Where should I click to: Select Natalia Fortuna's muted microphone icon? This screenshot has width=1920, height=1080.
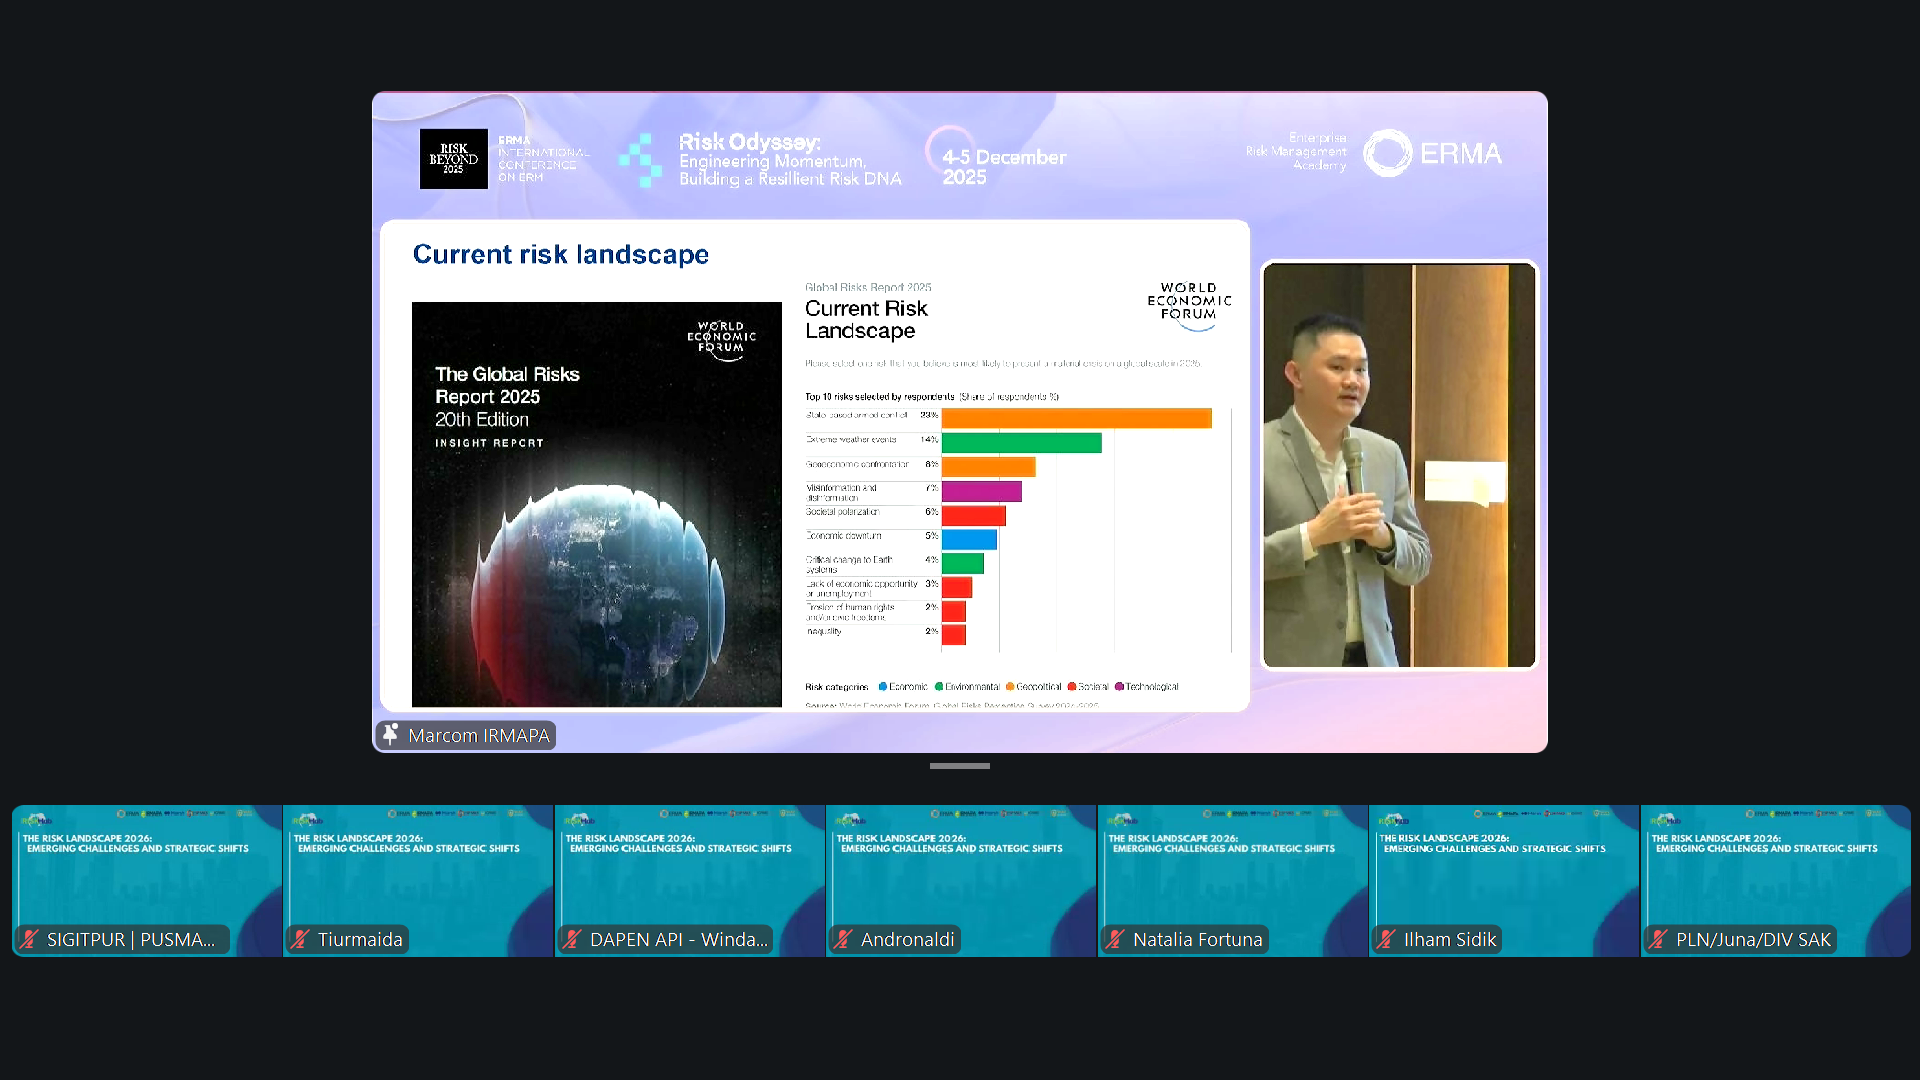coord(1113,939)
